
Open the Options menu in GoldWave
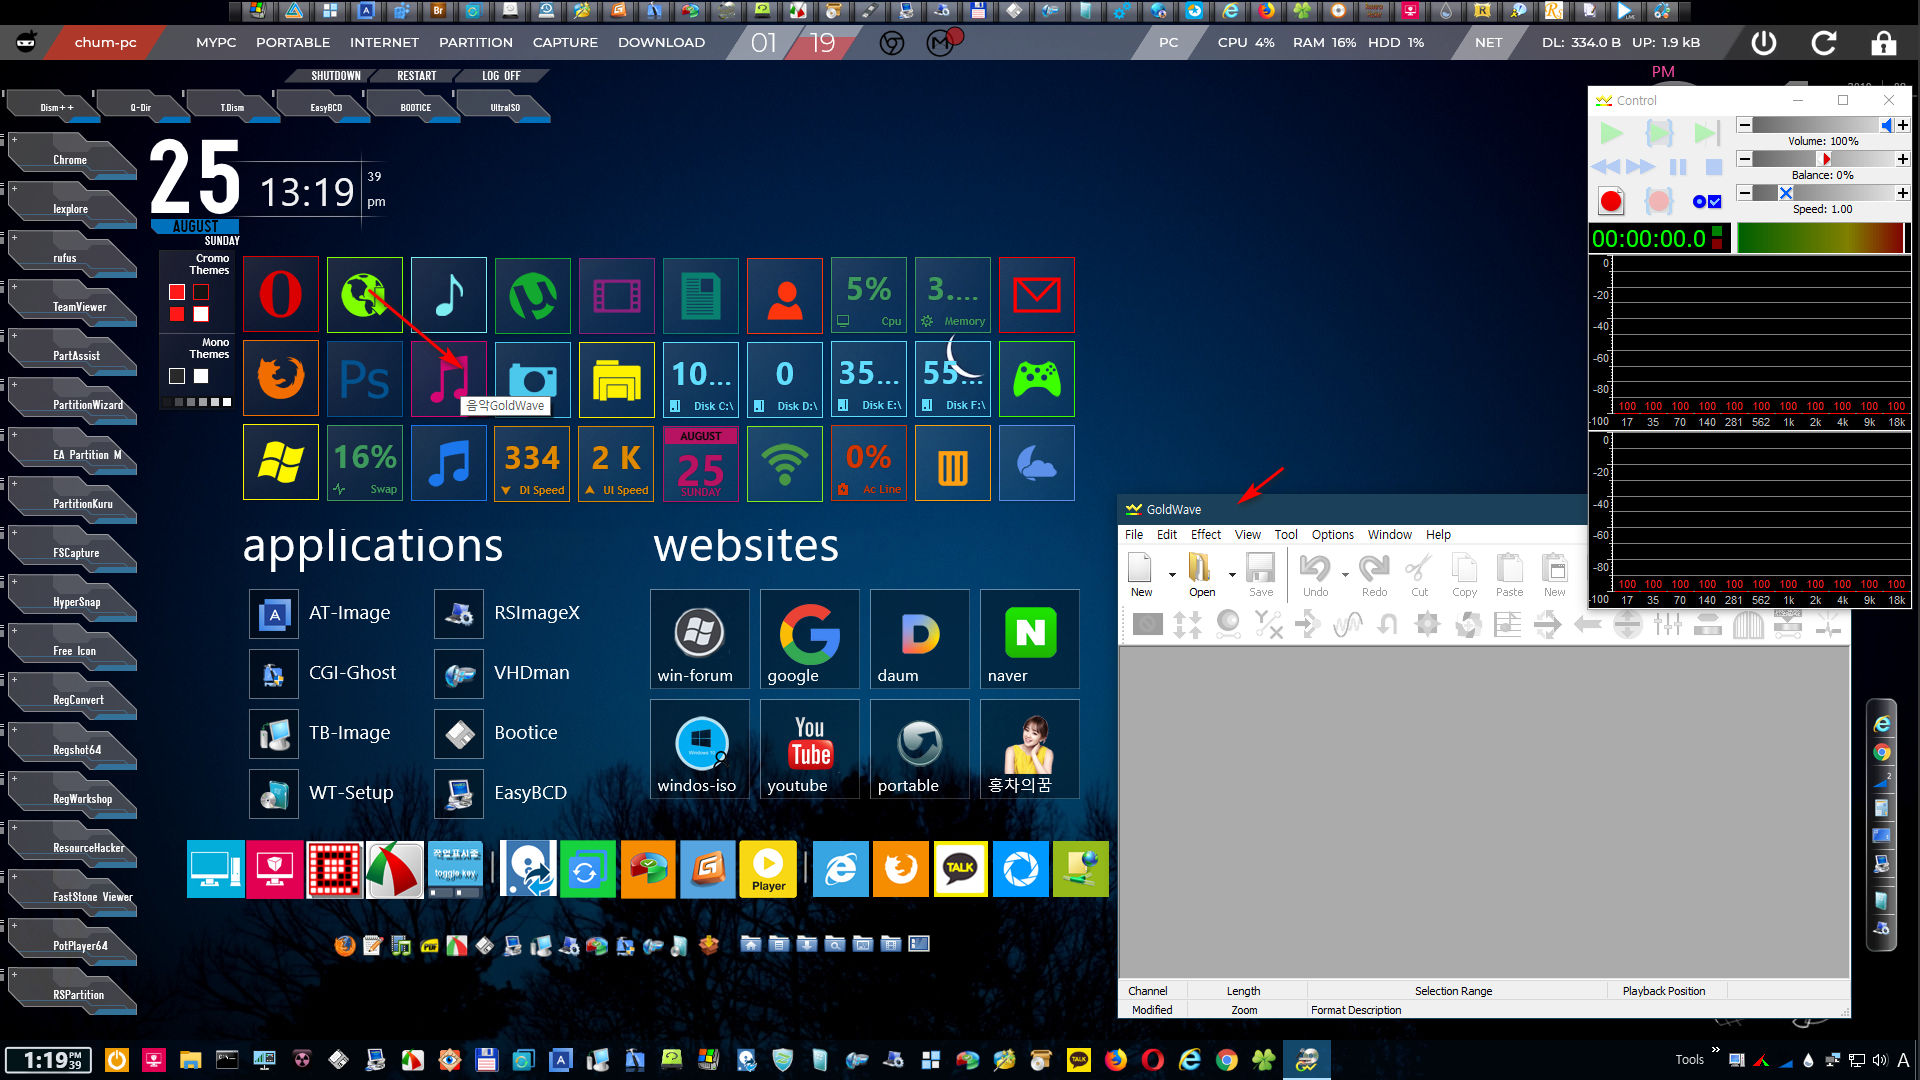(x=1332, y=535)
